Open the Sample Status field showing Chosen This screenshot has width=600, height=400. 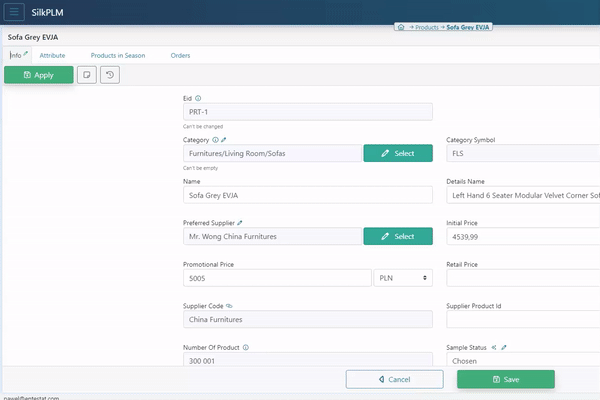point(520,361)
